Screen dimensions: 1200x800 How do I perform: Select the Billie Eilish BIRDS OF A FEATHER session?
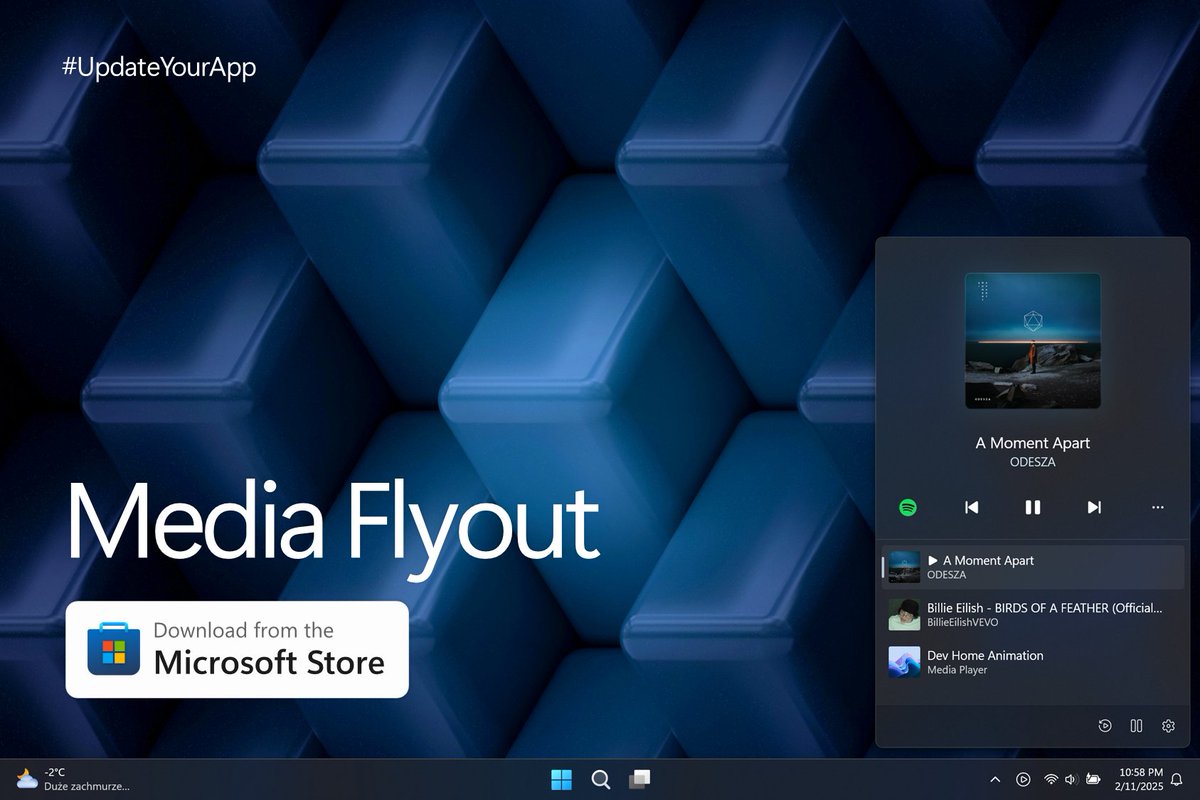coord(1033,614)
